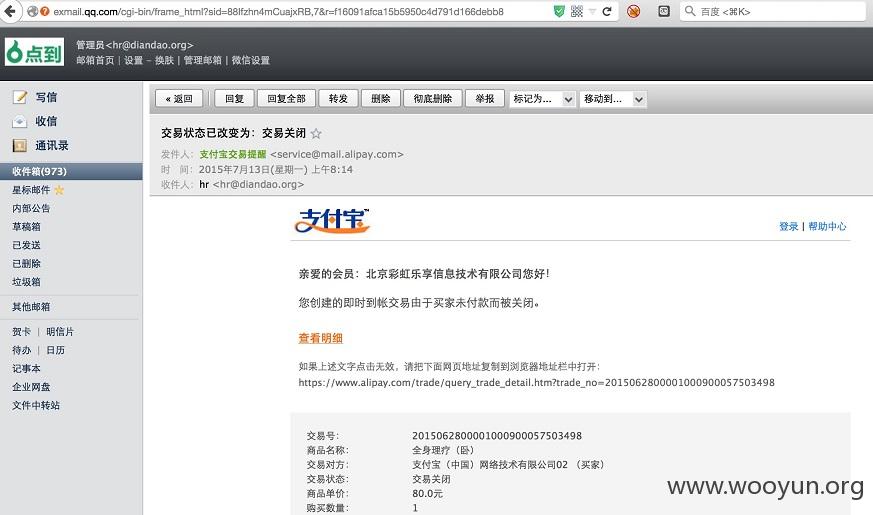Click the reload page icon in address bar
This screenshot has width=873, height=515.
point(607,11)
